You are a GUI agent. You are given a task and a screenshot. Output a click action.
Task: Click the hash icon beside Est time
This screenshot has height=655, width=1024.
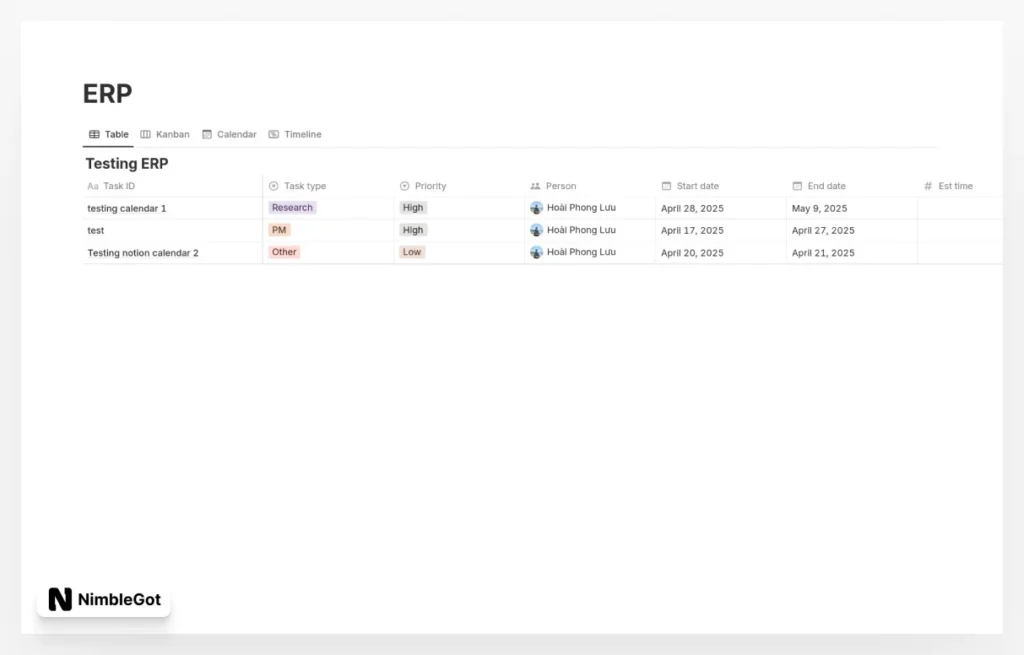pos(928,186)
